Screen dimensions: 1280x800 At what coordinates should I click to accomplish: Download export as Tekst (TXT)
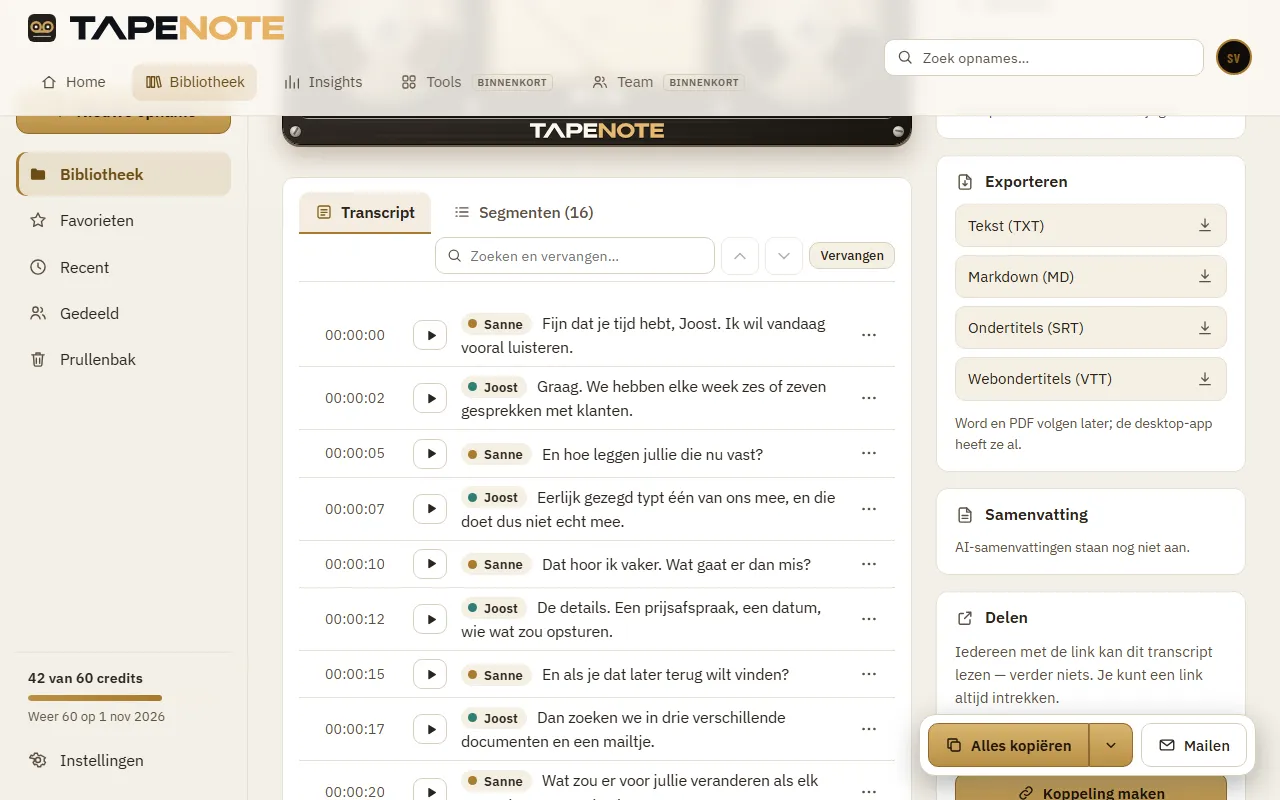[x=1091, y=226]
